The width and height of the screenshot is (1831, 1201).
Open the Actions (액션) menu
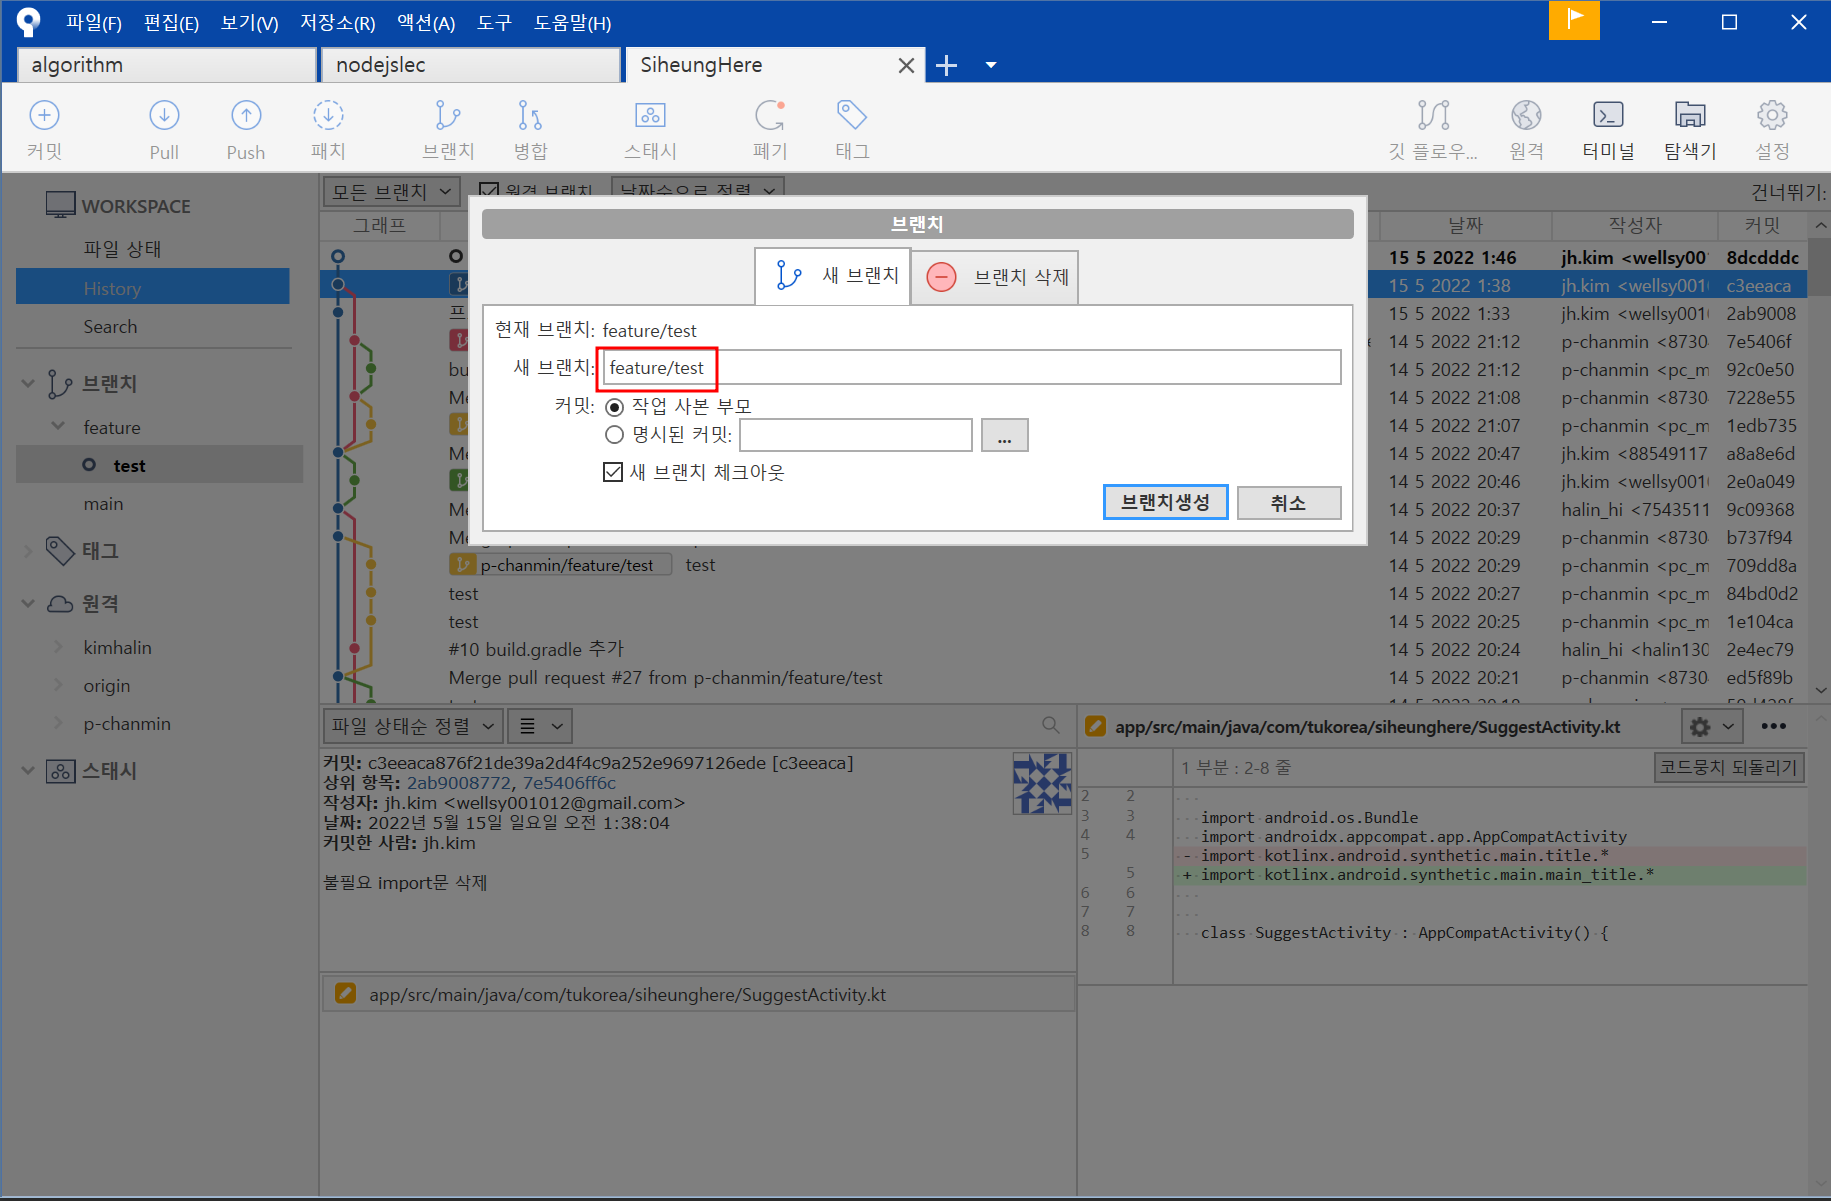(426, 22)
